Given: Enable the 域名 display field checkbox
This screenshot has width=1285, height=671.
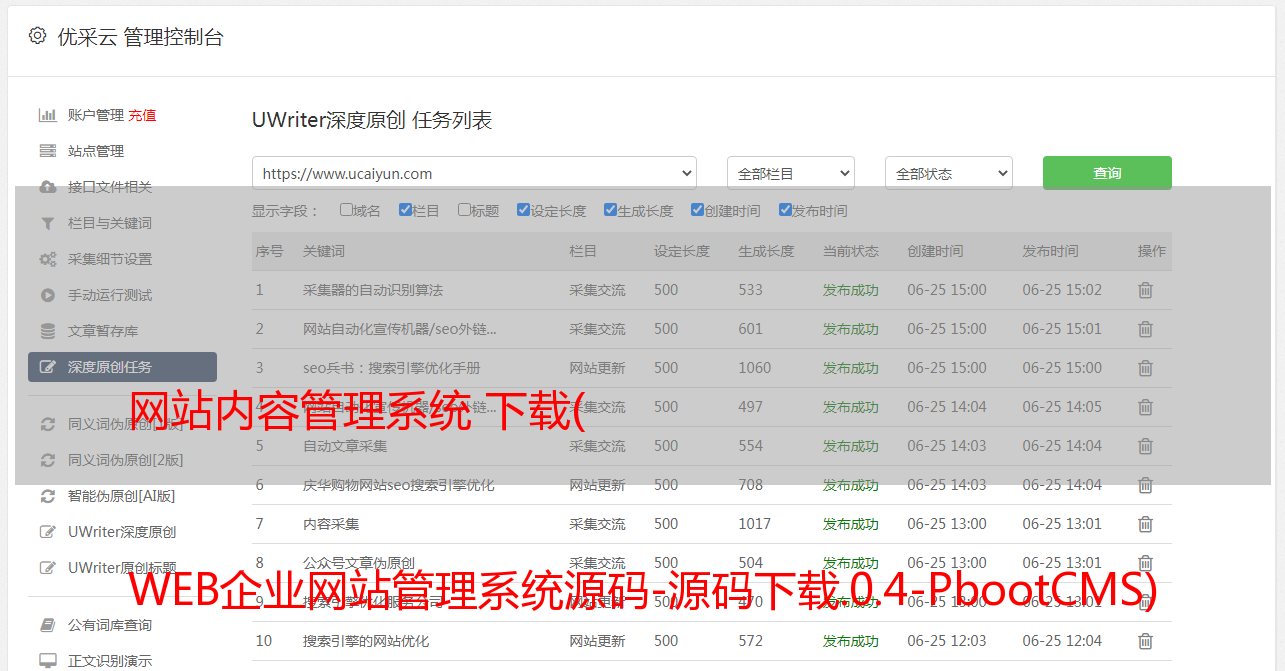Looking at the screenshot, I should point(346,210).
